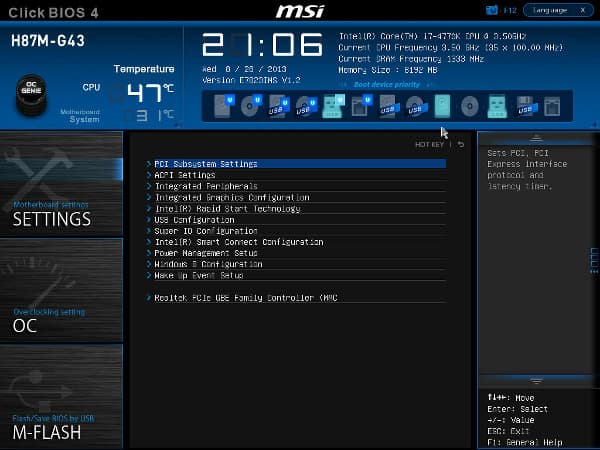Image resolution: width=600 pixels, height=450 pixels.
Task: Select the UEFI CD/DVD boot device icon
Action: 251,106
